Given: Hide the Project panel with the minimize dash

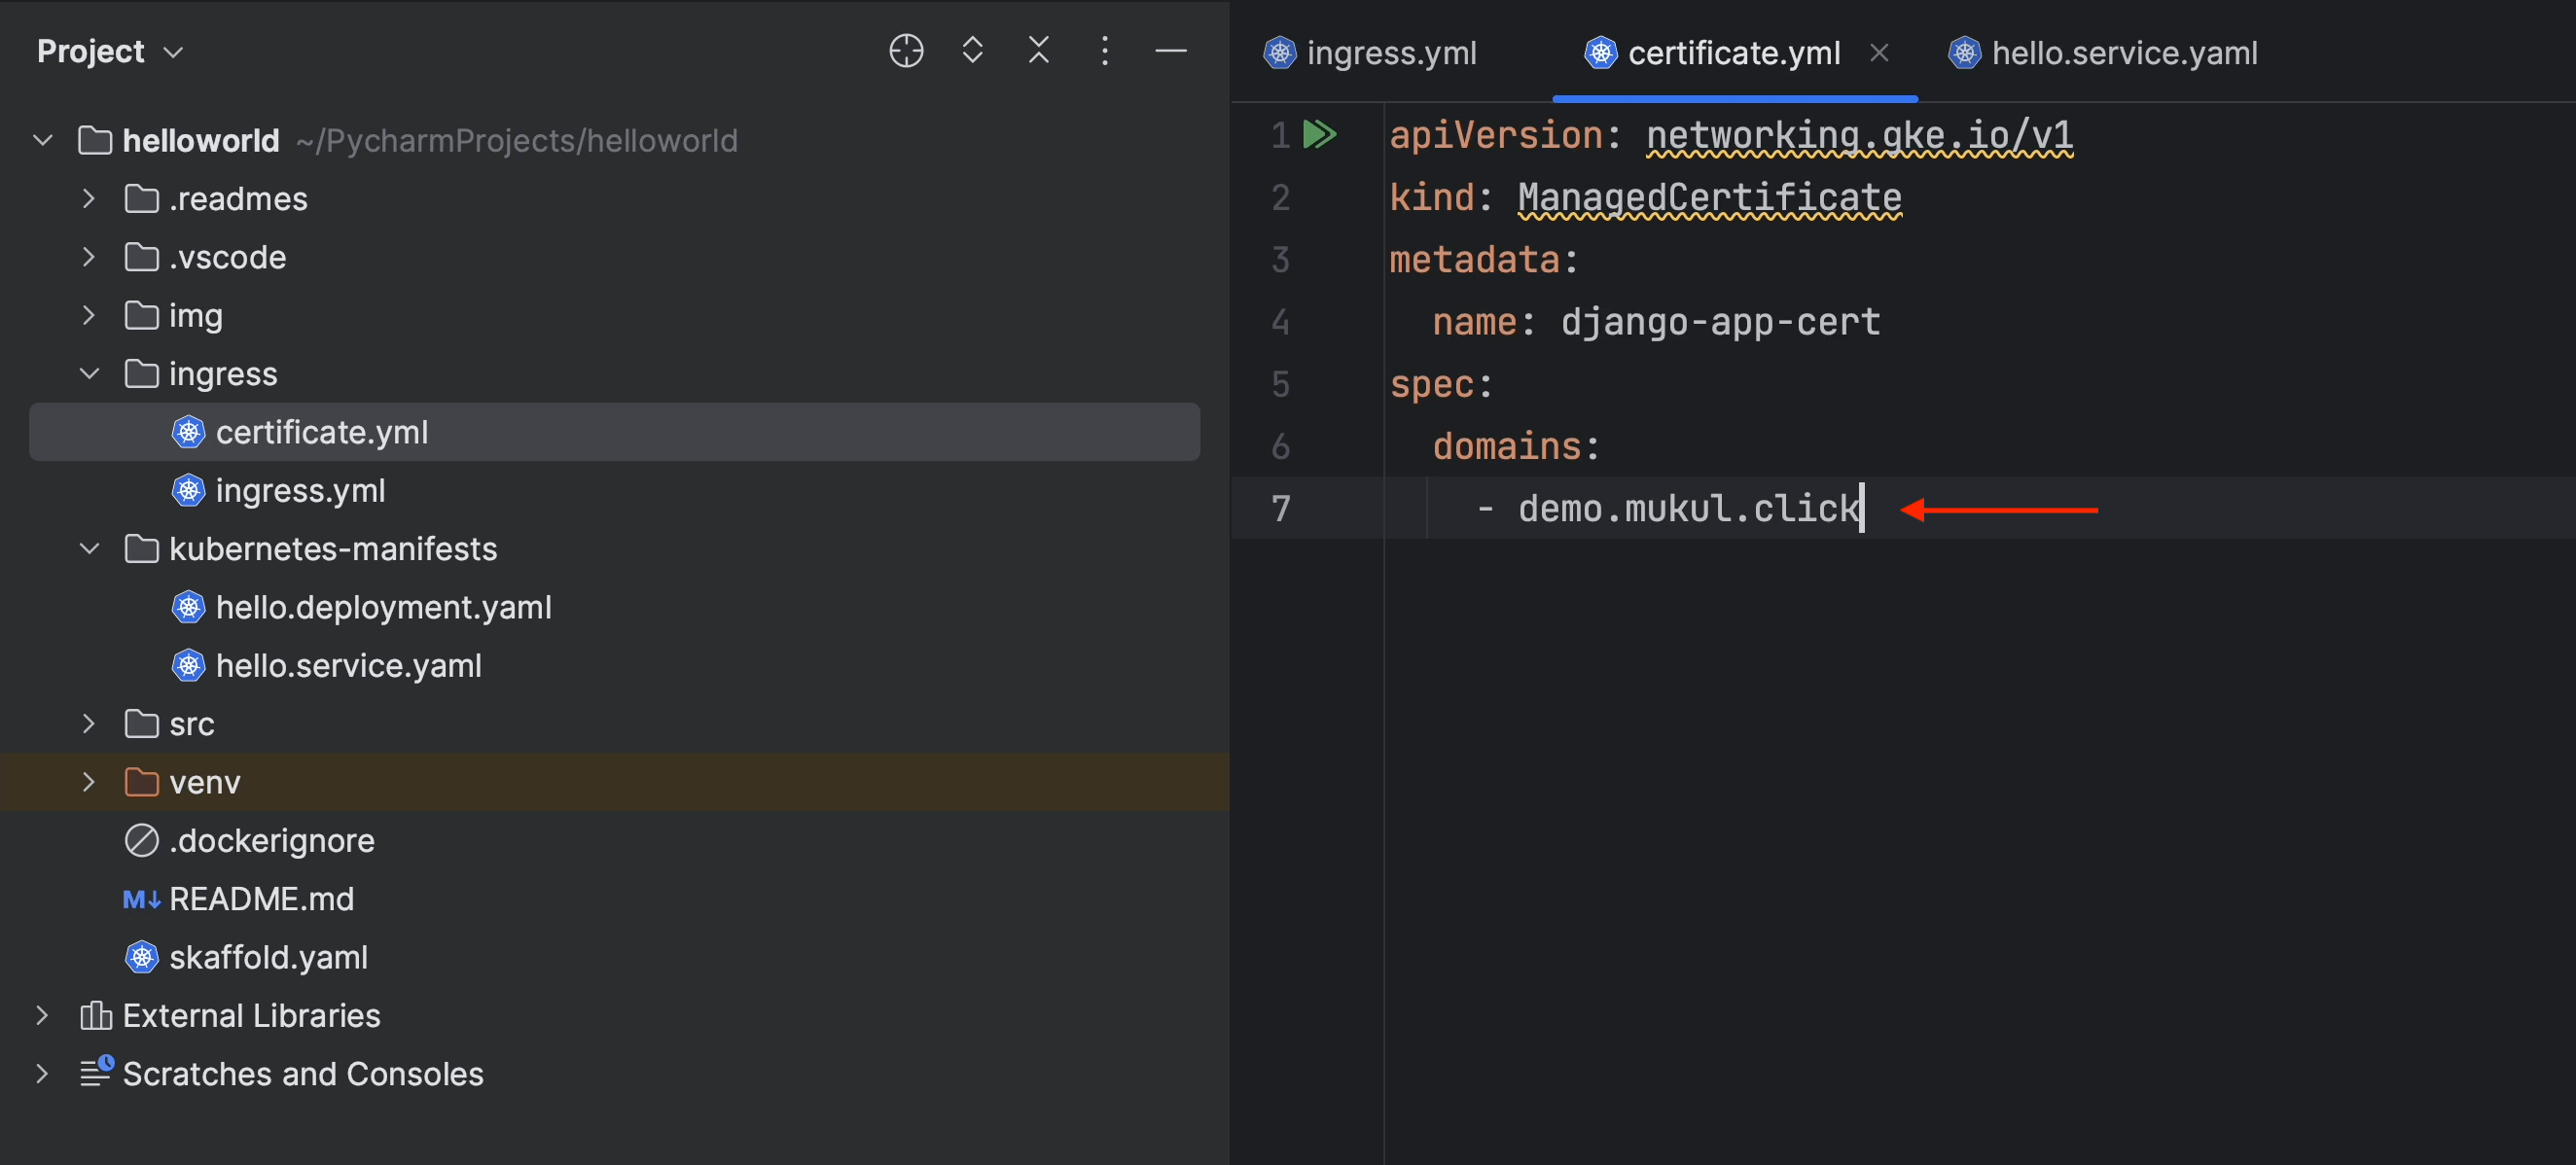Looking at the screenshot, I should coord(1170,50).
